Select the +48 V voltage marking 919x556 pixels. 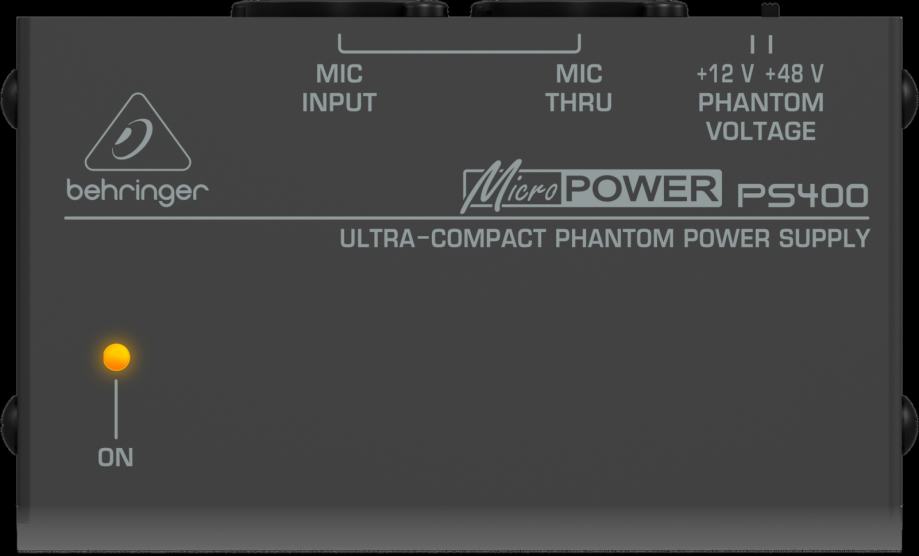[794, 74]
